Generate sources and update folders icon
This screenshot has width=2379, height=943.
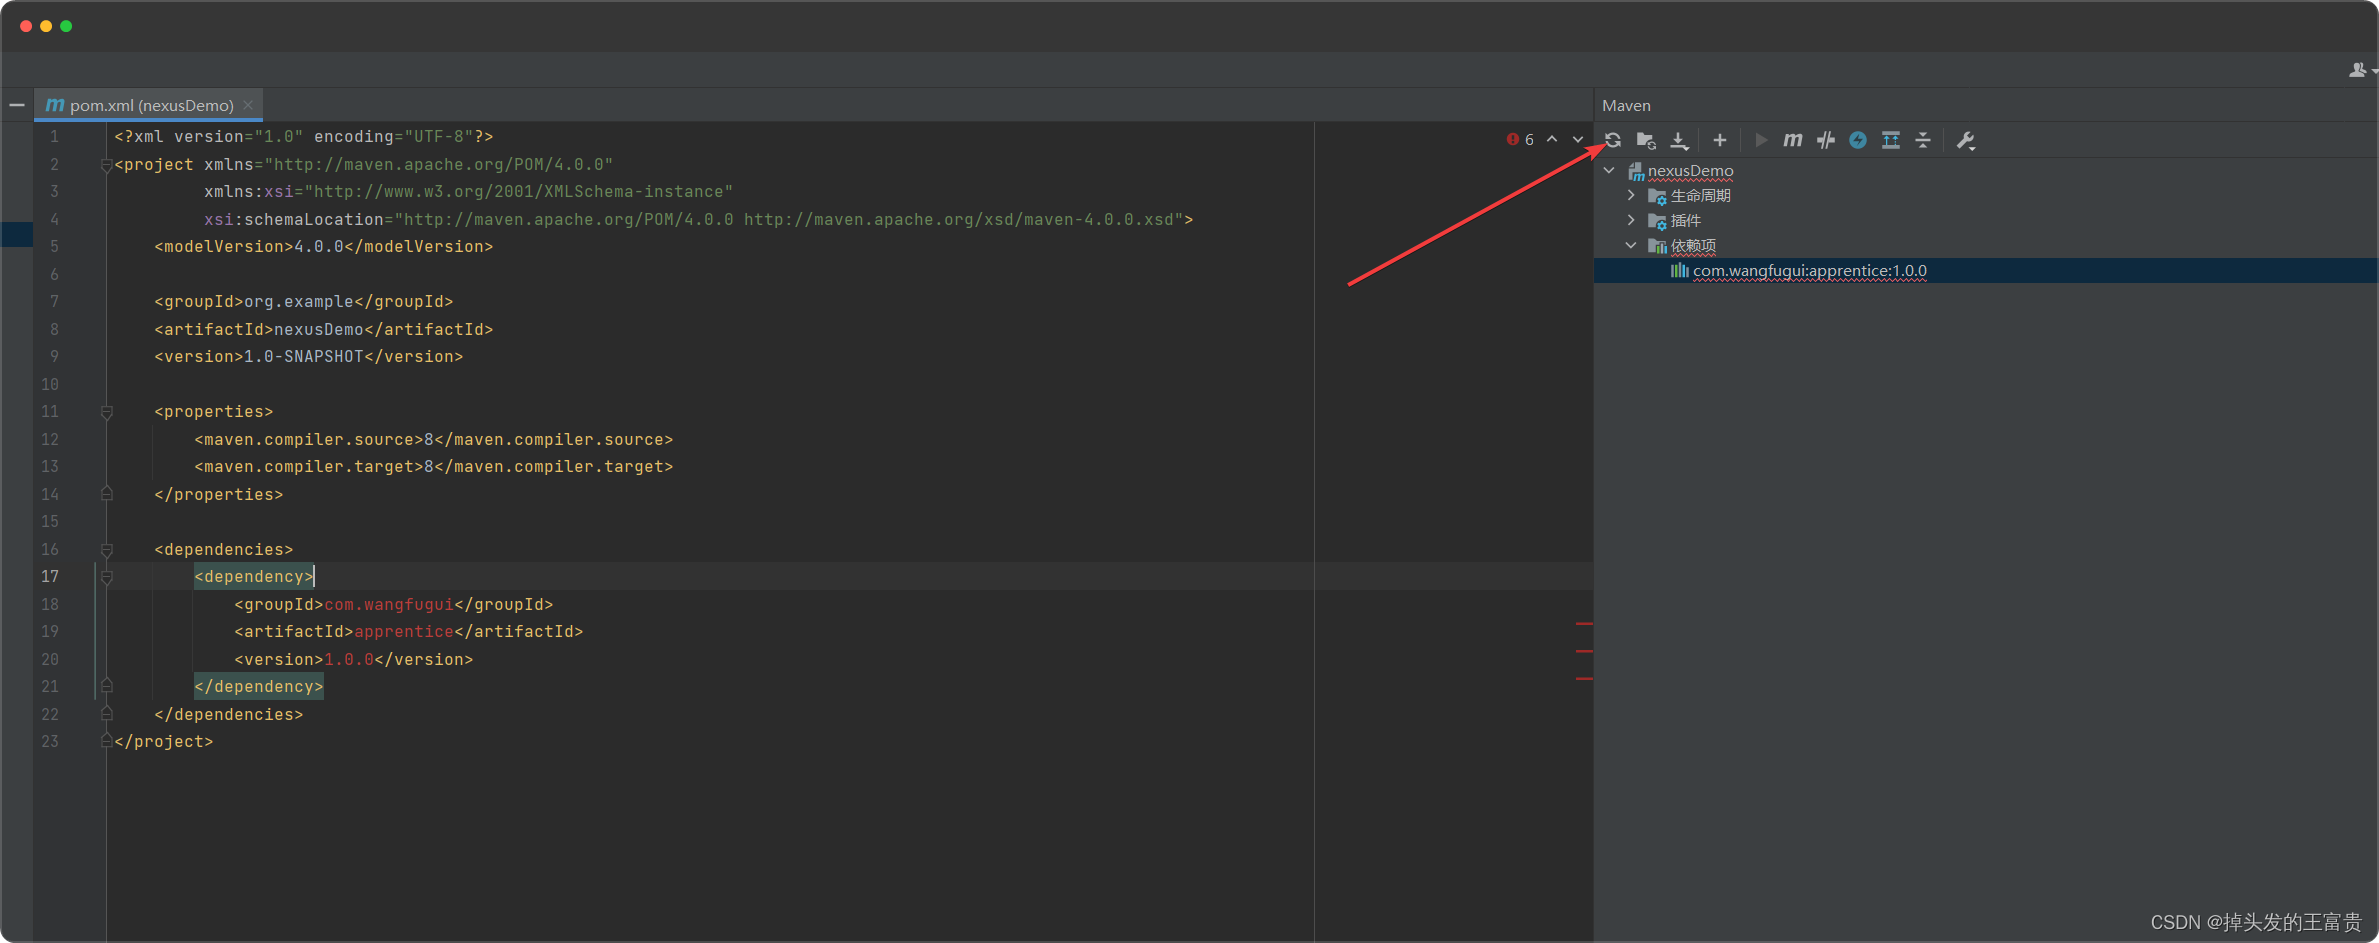[x=1646, y=140]
